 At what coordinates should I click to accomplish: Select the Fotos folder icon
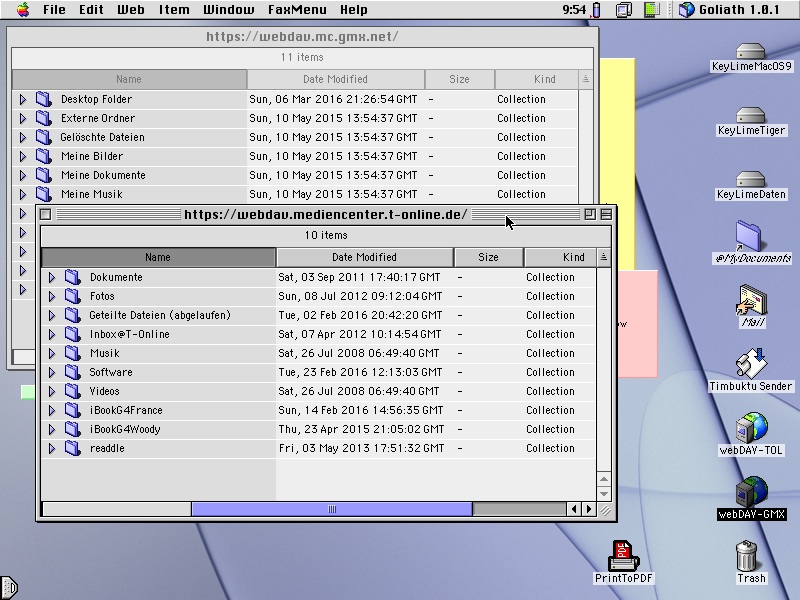(72, 296)
